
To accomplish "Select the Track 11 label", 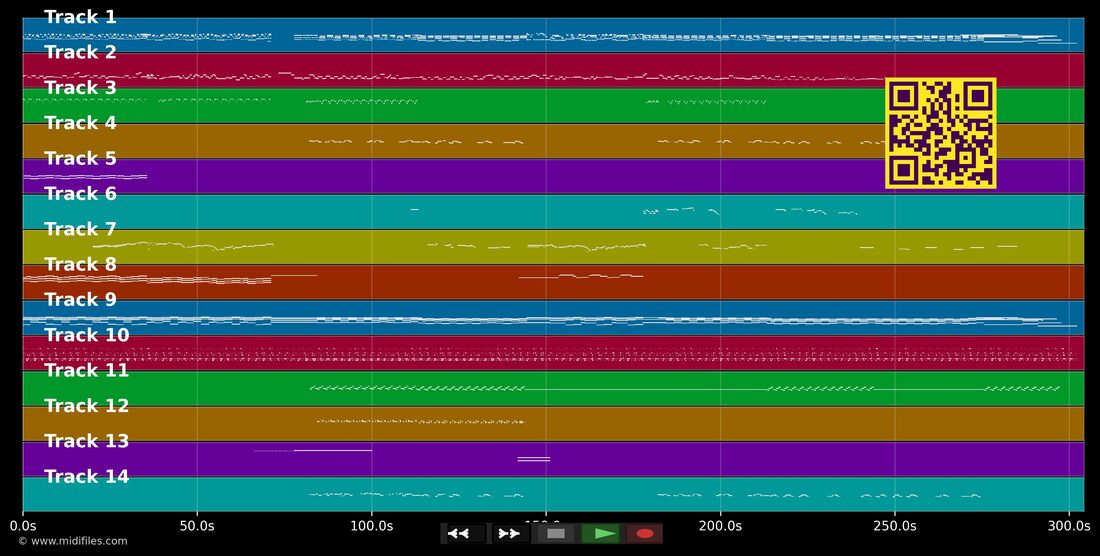I will click(86, 371).
